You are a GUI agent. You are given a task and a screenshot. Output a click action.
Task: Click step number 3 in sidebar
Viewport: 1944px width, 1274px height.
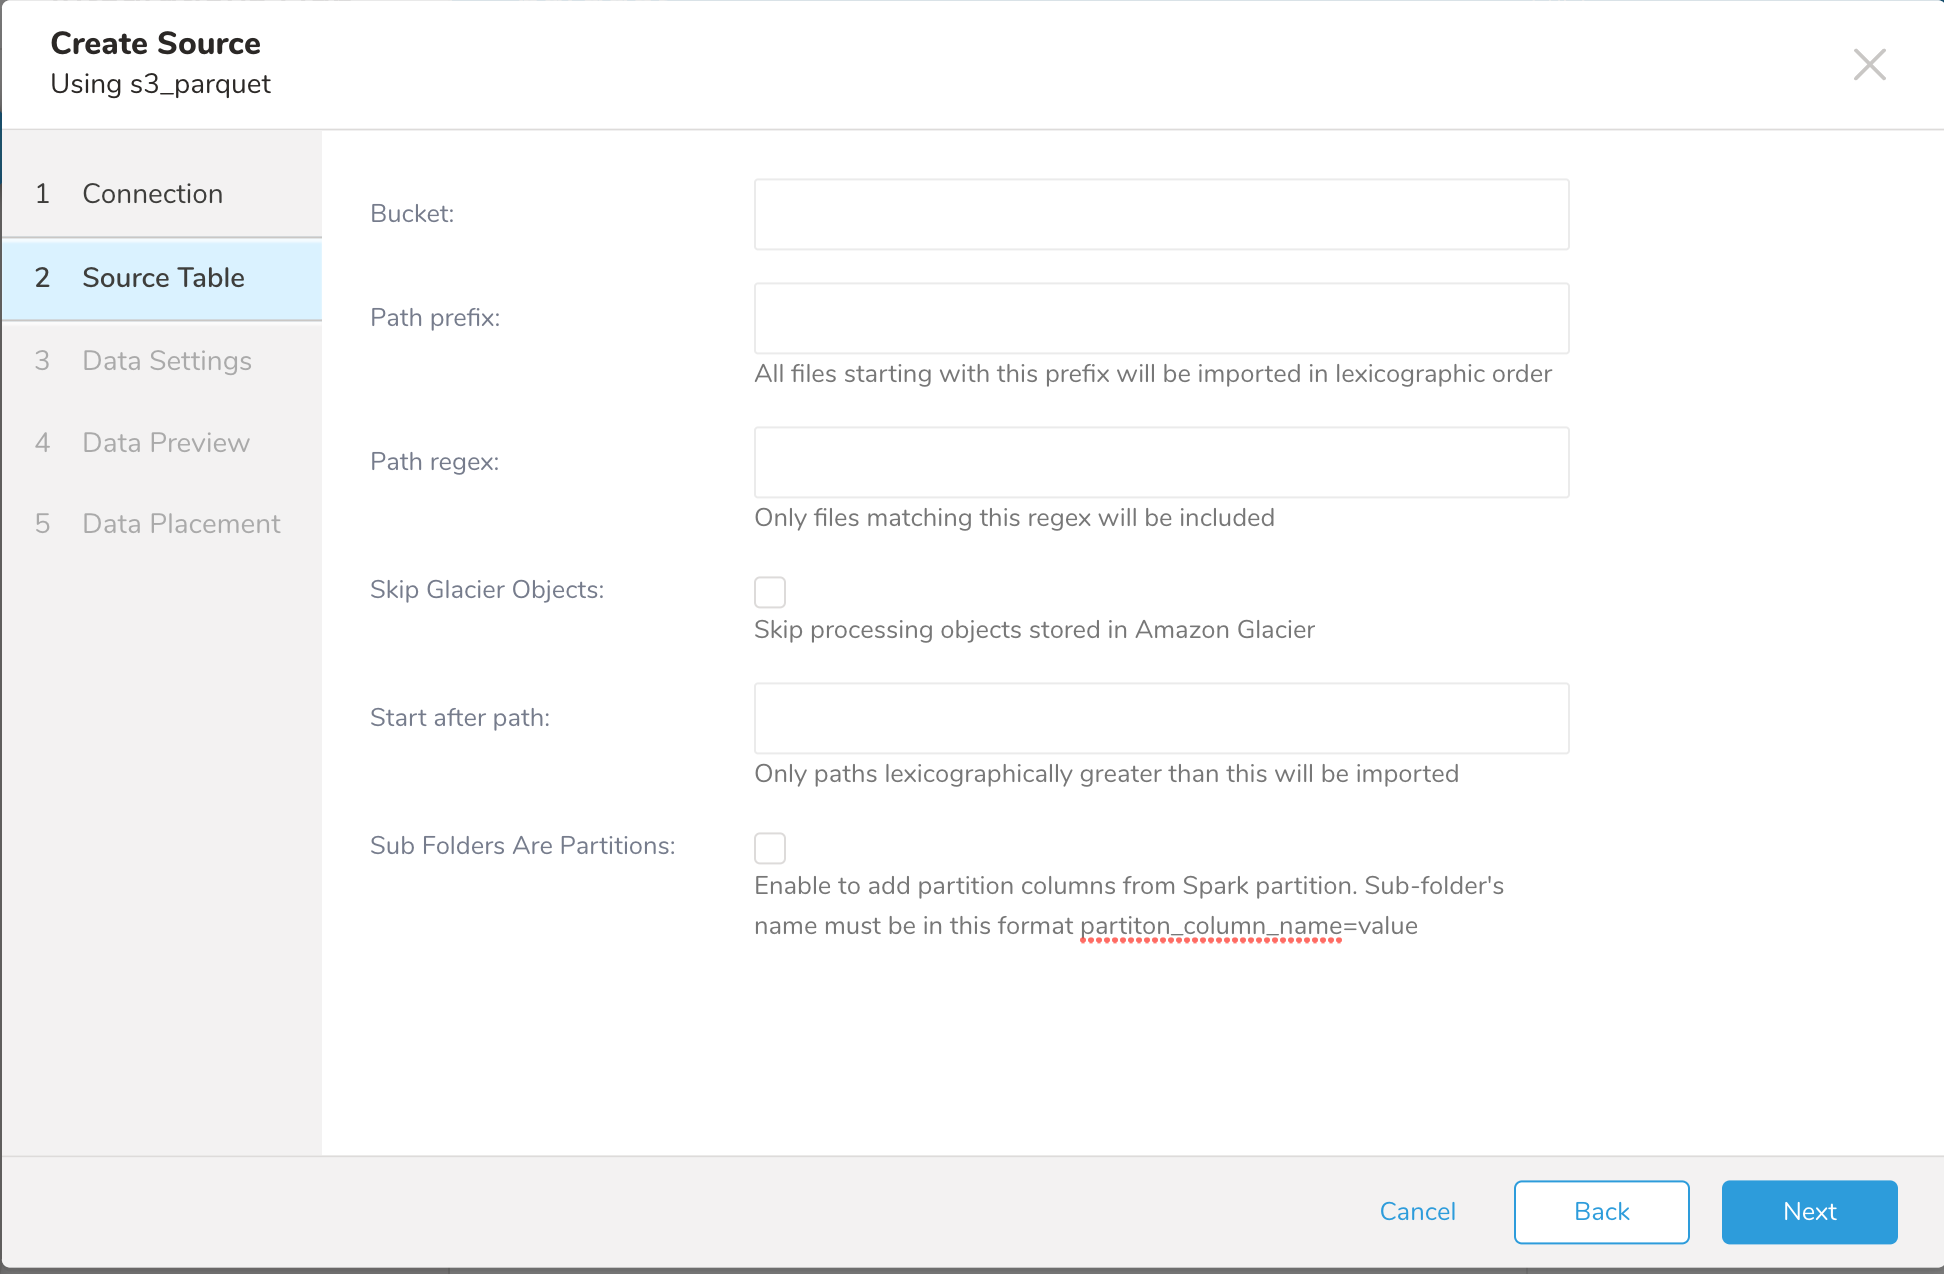coord(42,361)
